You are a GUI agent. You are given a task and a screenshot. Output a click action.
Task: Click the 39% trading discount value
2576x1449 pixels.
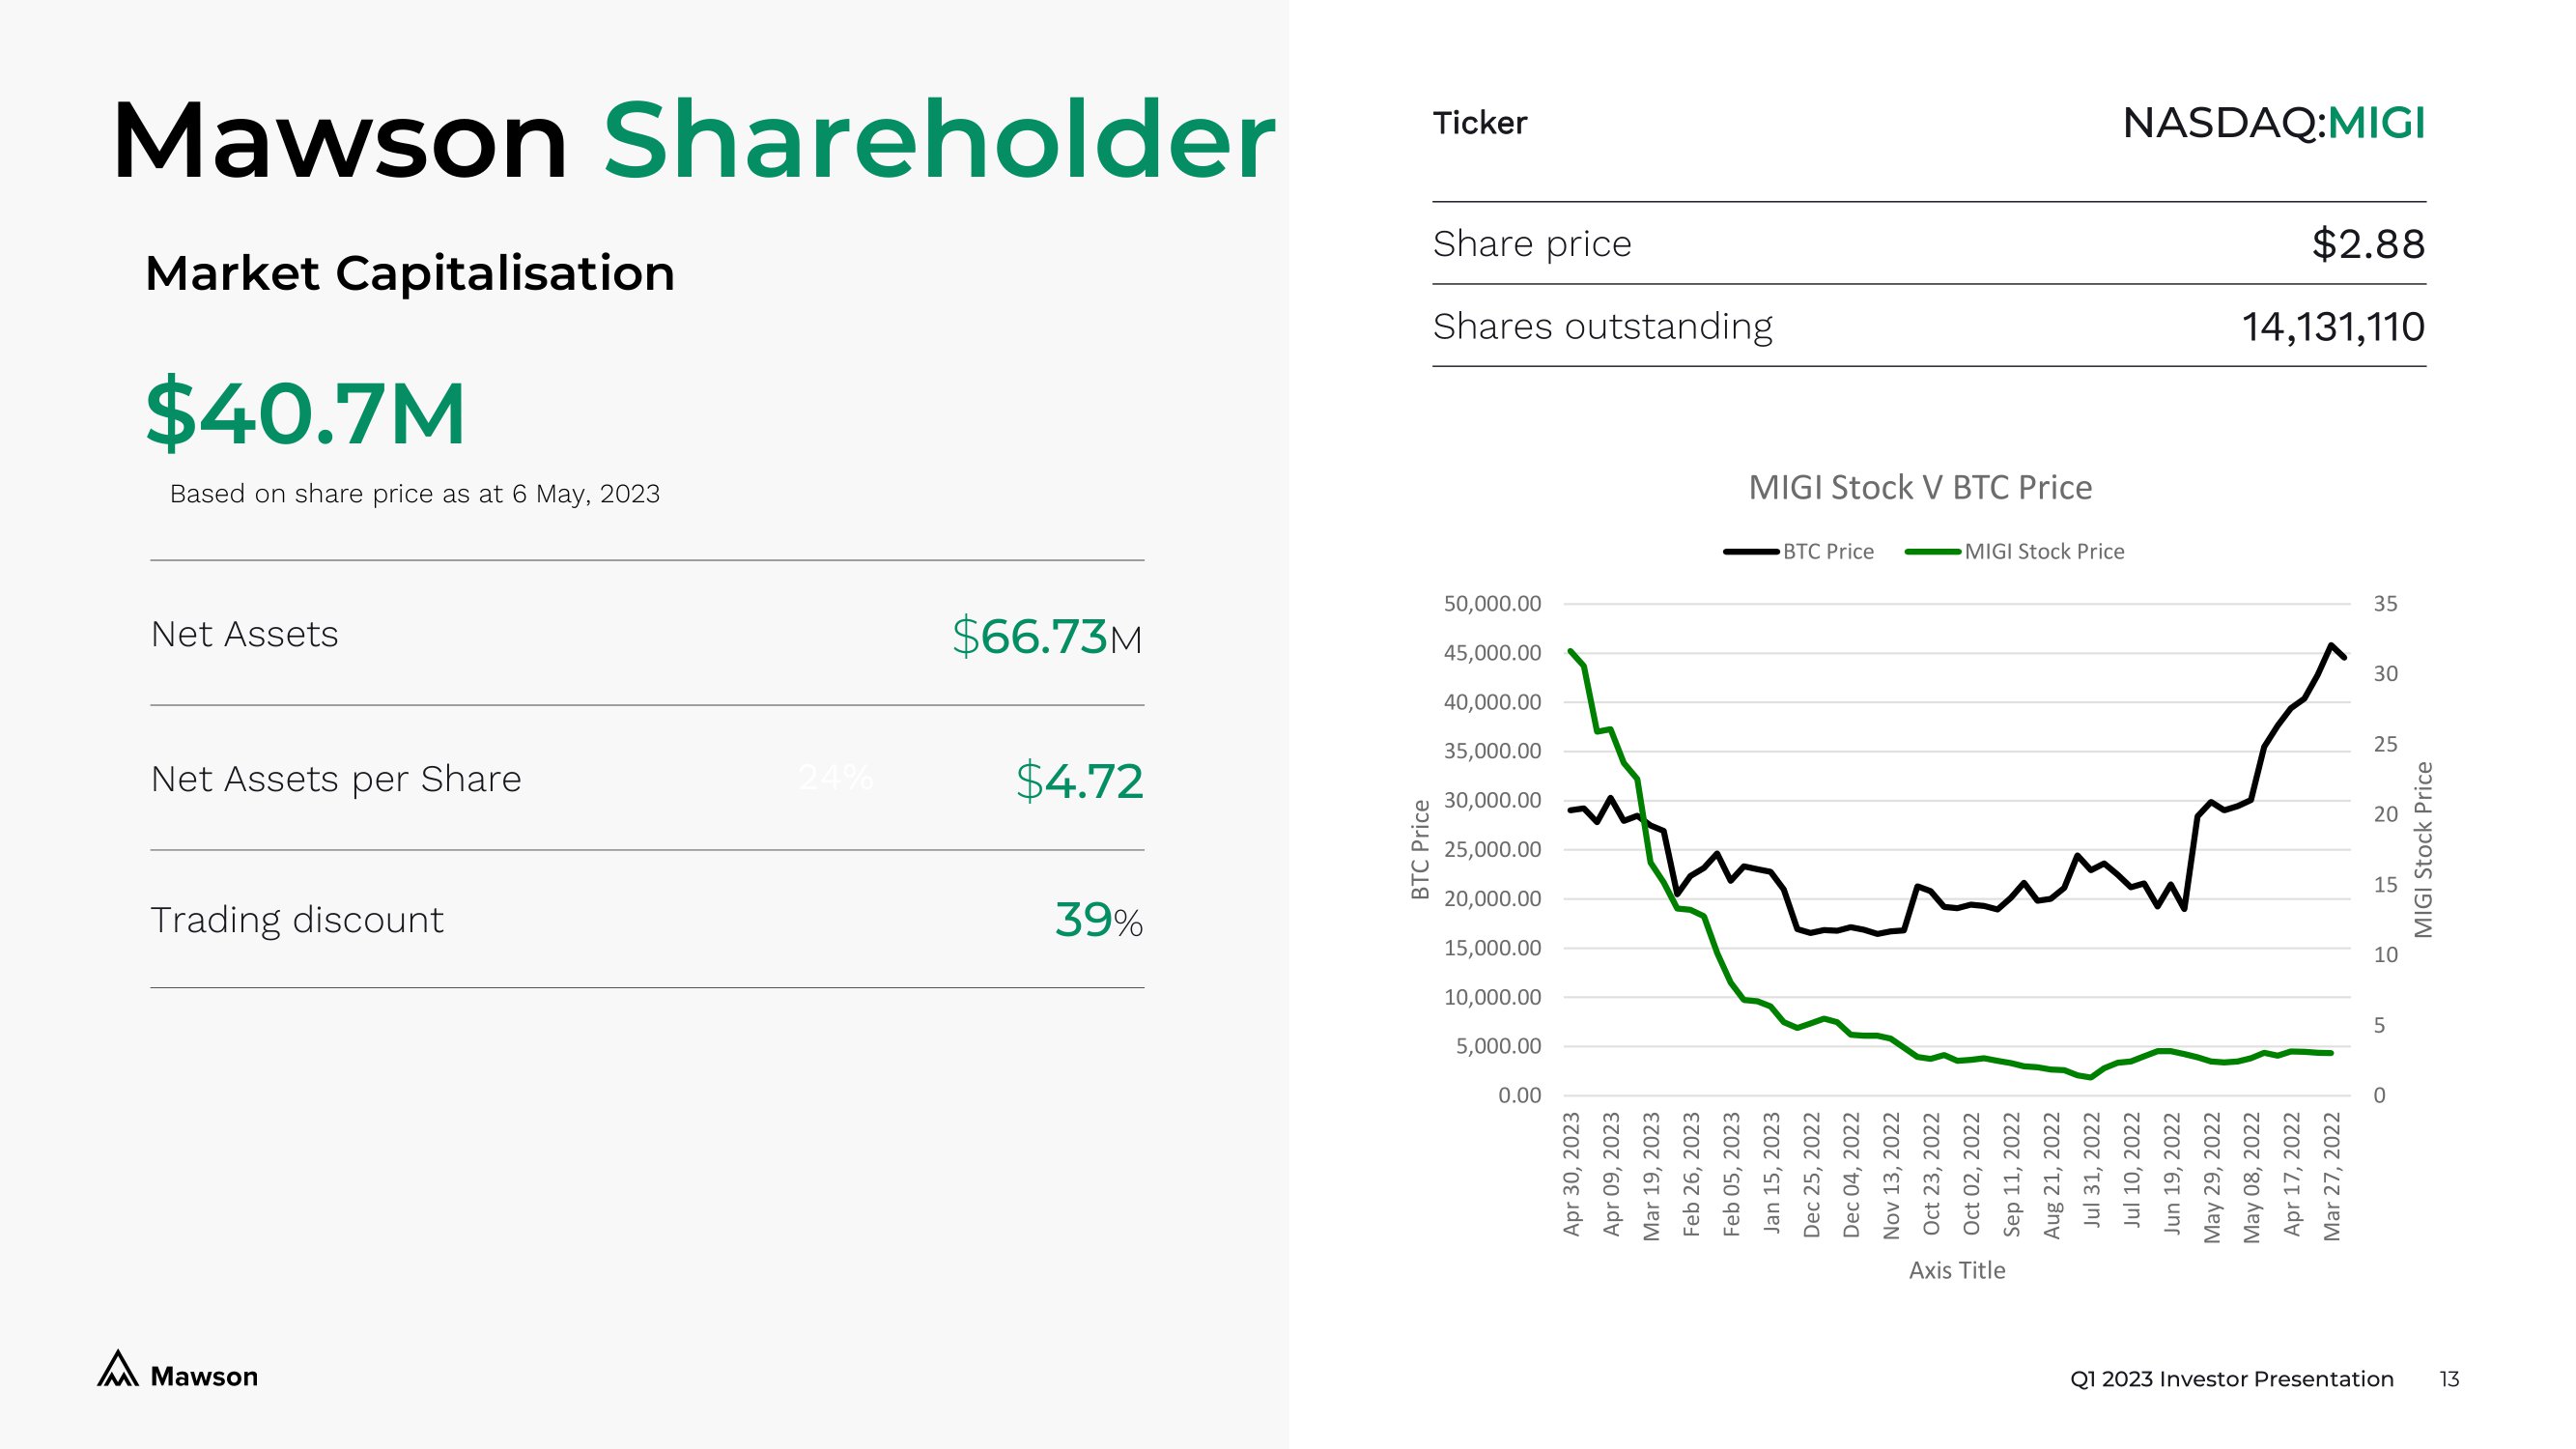point(1098,920)
